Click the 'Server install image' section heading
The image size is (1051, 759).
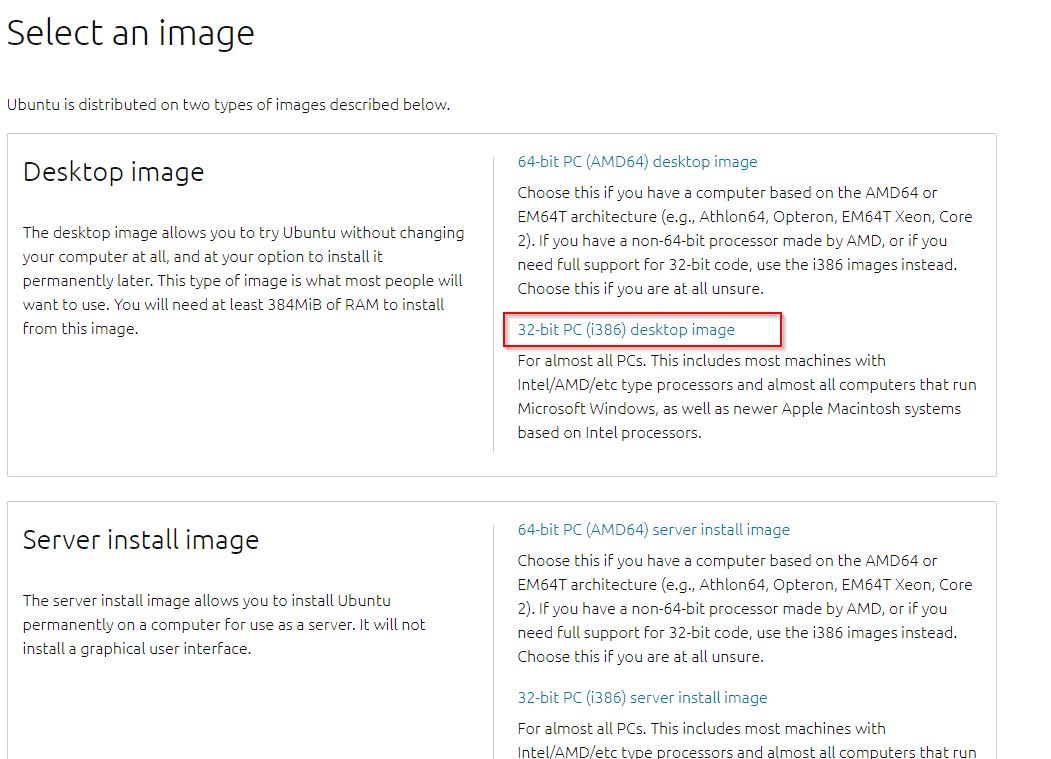coord(141,540)
